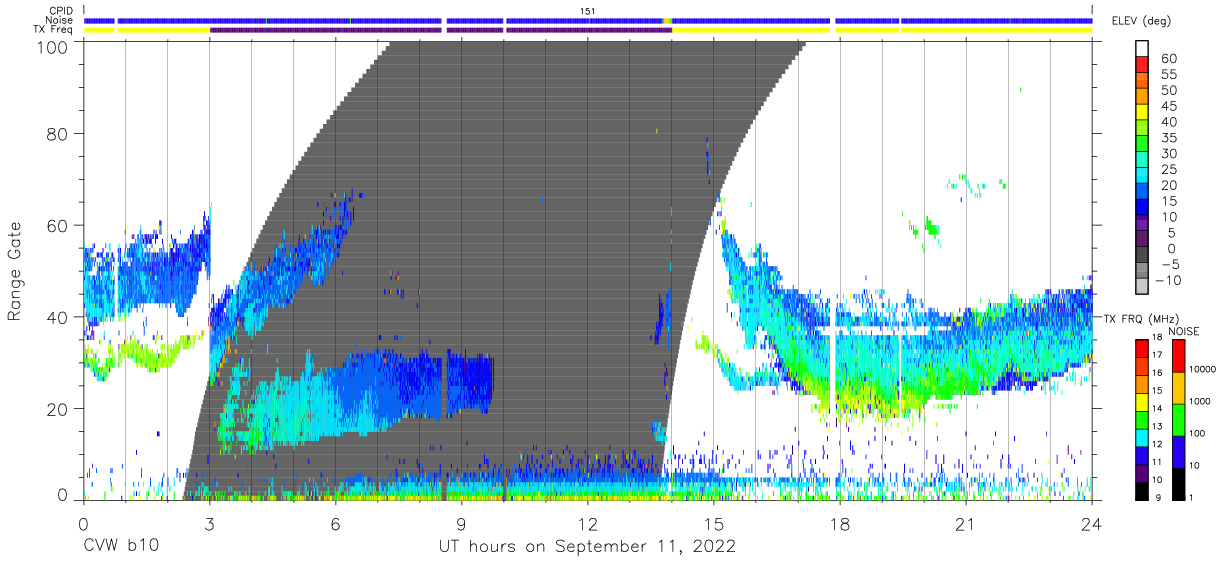Click the "UT hours on September 11, 2022" title
1228x567 pixels.
pyautogui.click(x=588, y=547)
